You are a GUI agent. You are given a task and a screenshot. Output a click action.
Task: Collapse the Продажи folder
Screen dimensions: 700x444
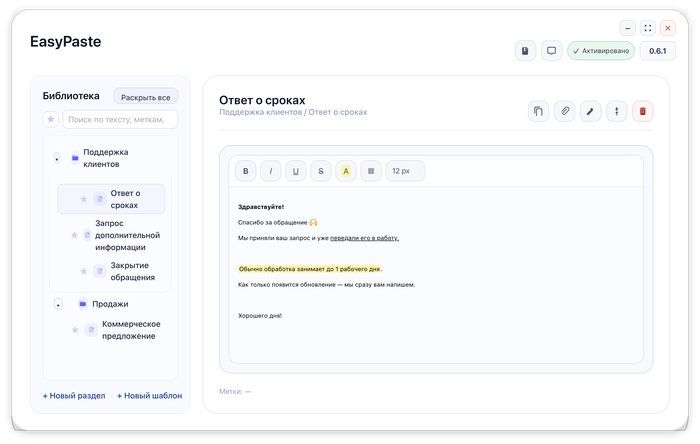point(57,304)
